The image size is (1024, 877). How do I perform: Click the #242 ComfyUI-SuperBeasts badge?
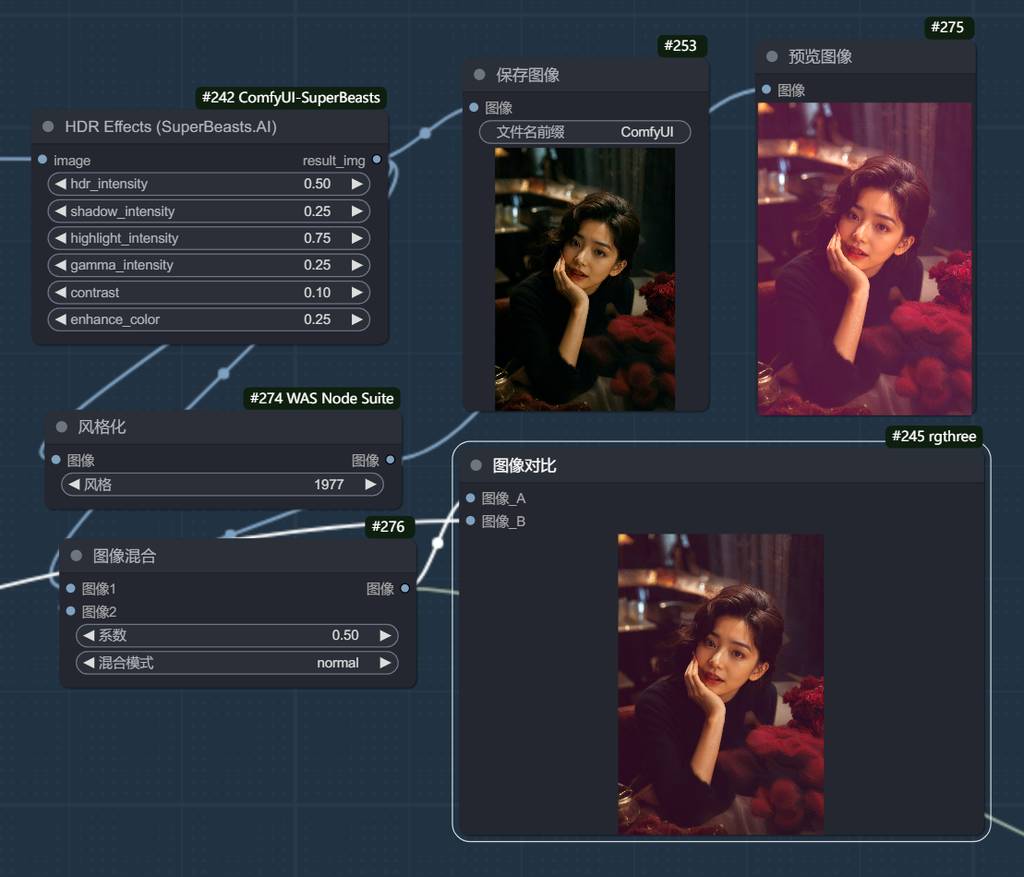pos(291,98)
